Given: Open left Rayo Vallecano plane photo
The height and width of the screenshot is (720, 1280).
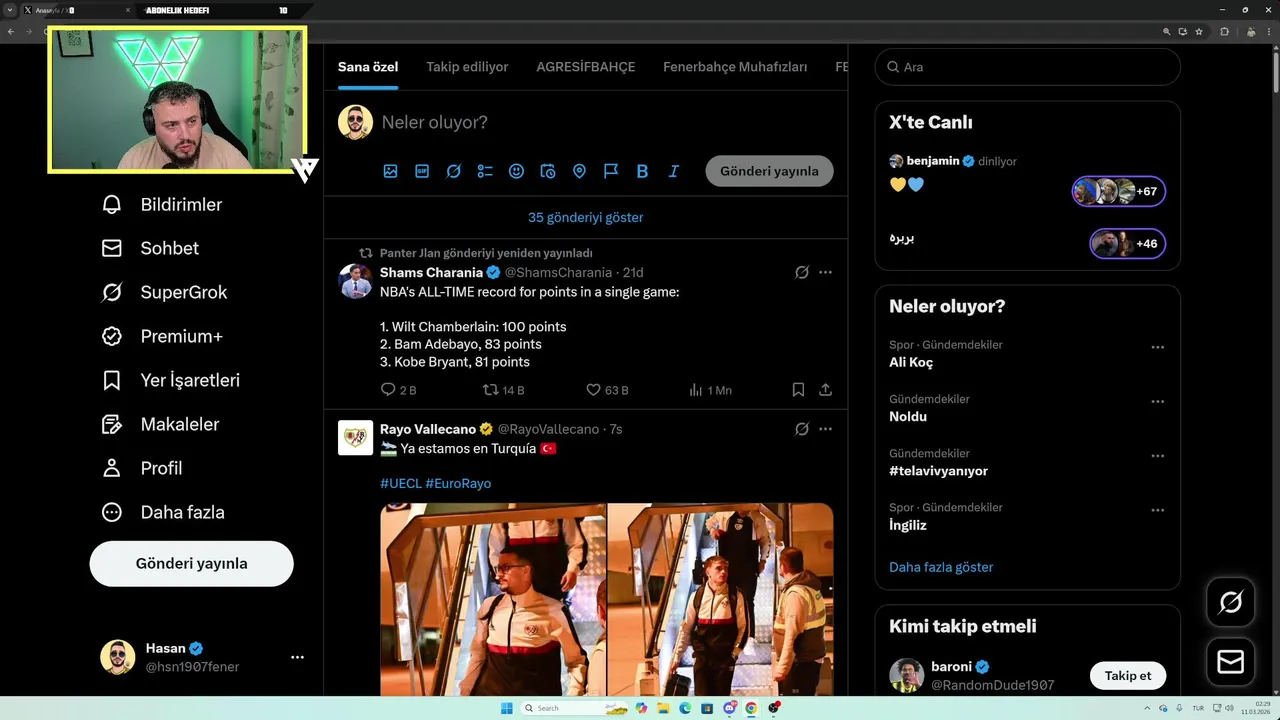Looking at the screenshot, I should click(493, 600).
